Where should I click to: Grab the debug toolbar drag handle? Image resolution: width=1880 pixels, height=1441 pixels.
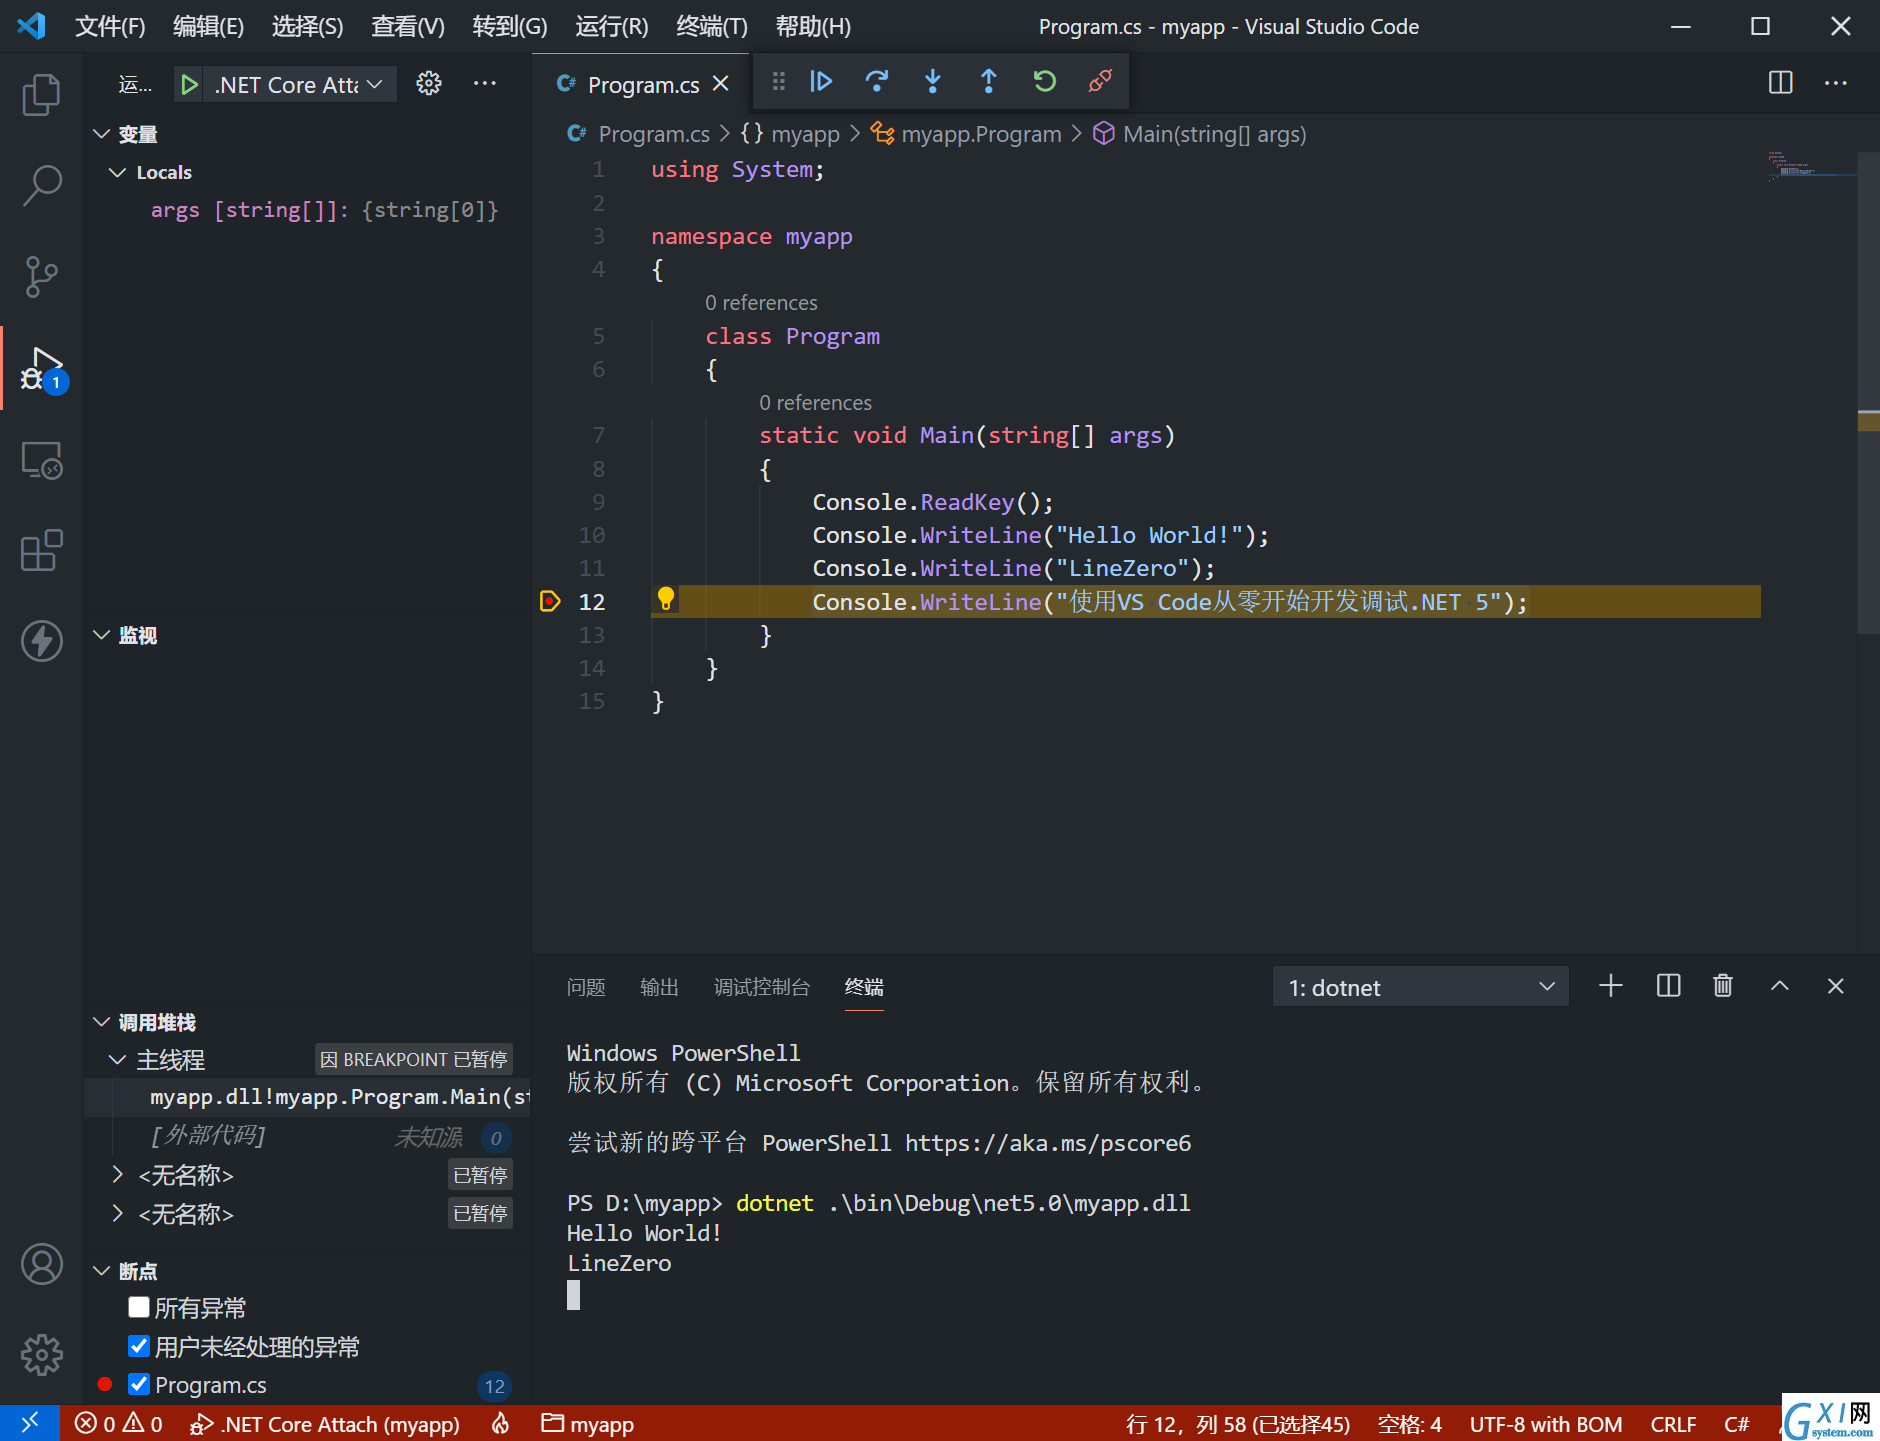point(778,81)
